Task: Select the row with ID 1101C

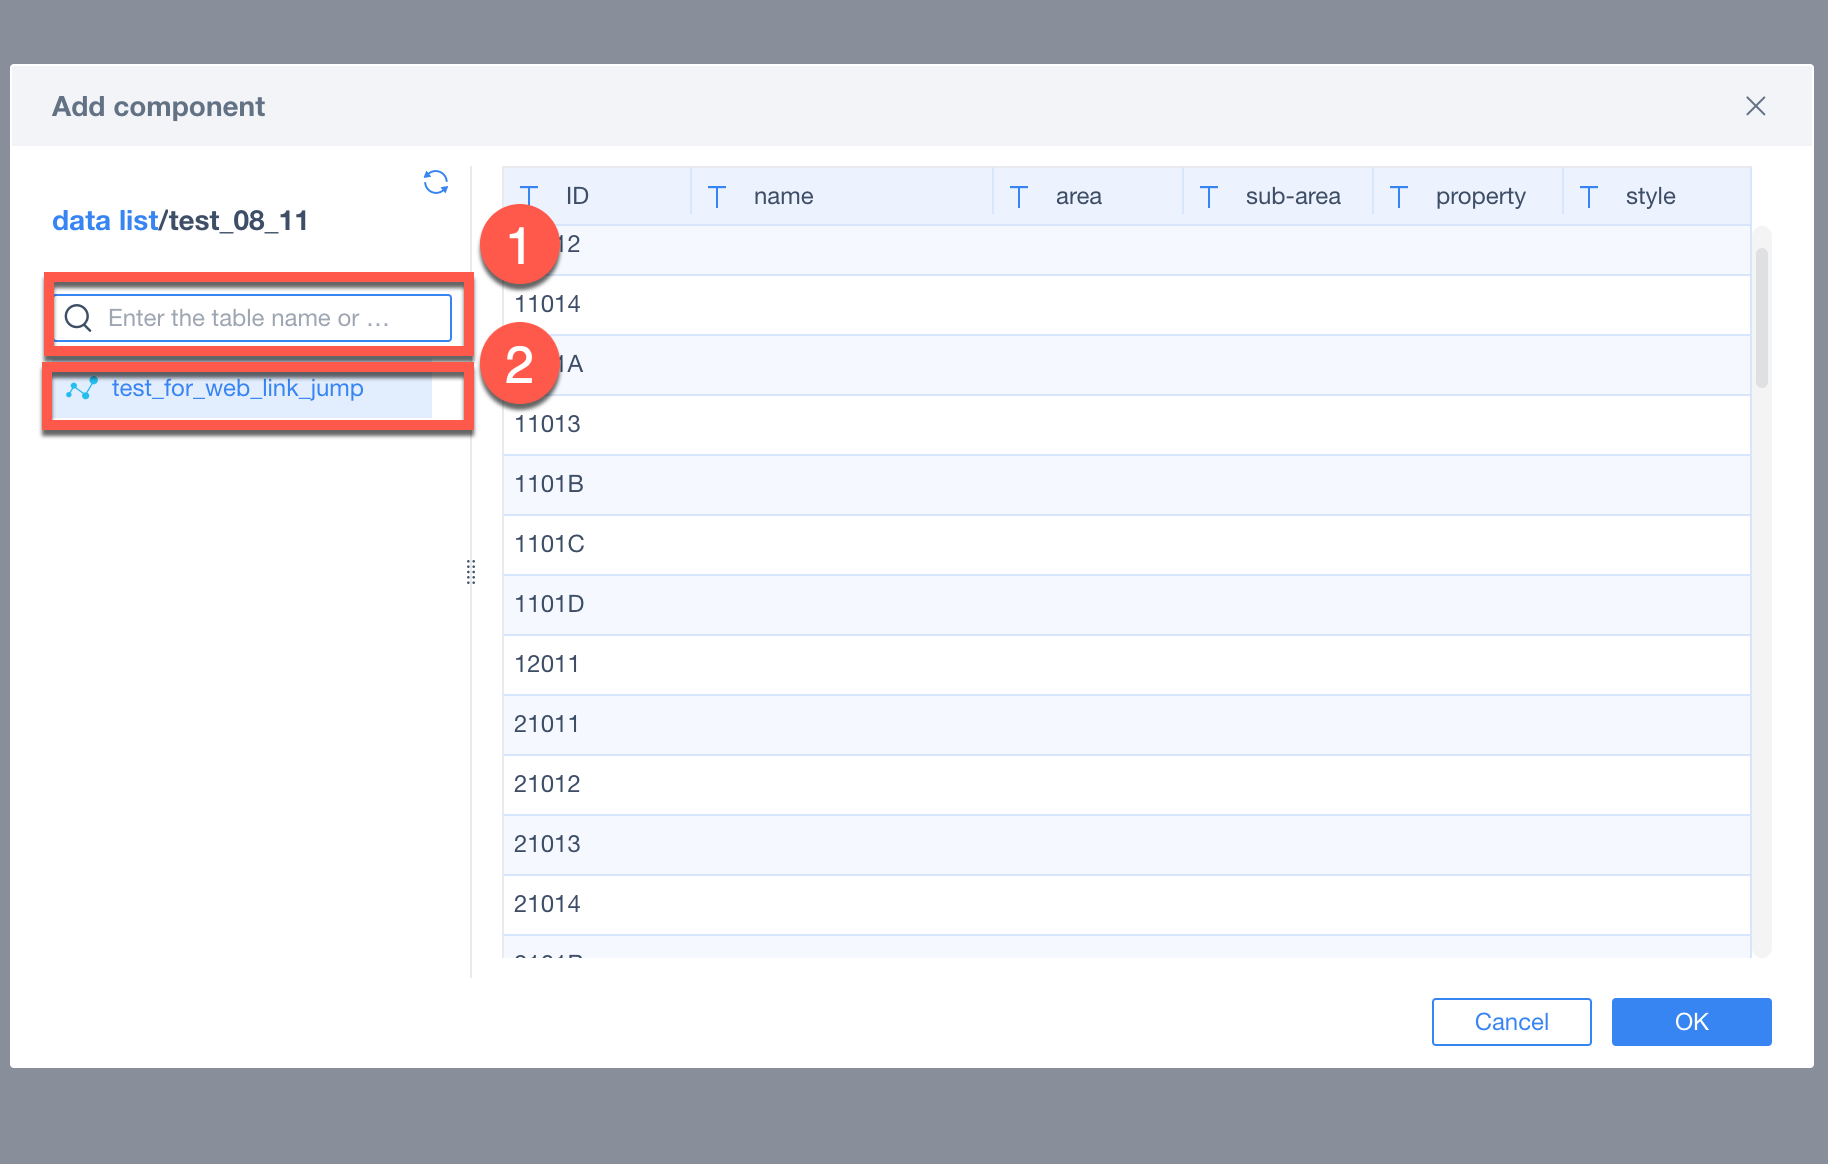Action: coord(1127,545)
